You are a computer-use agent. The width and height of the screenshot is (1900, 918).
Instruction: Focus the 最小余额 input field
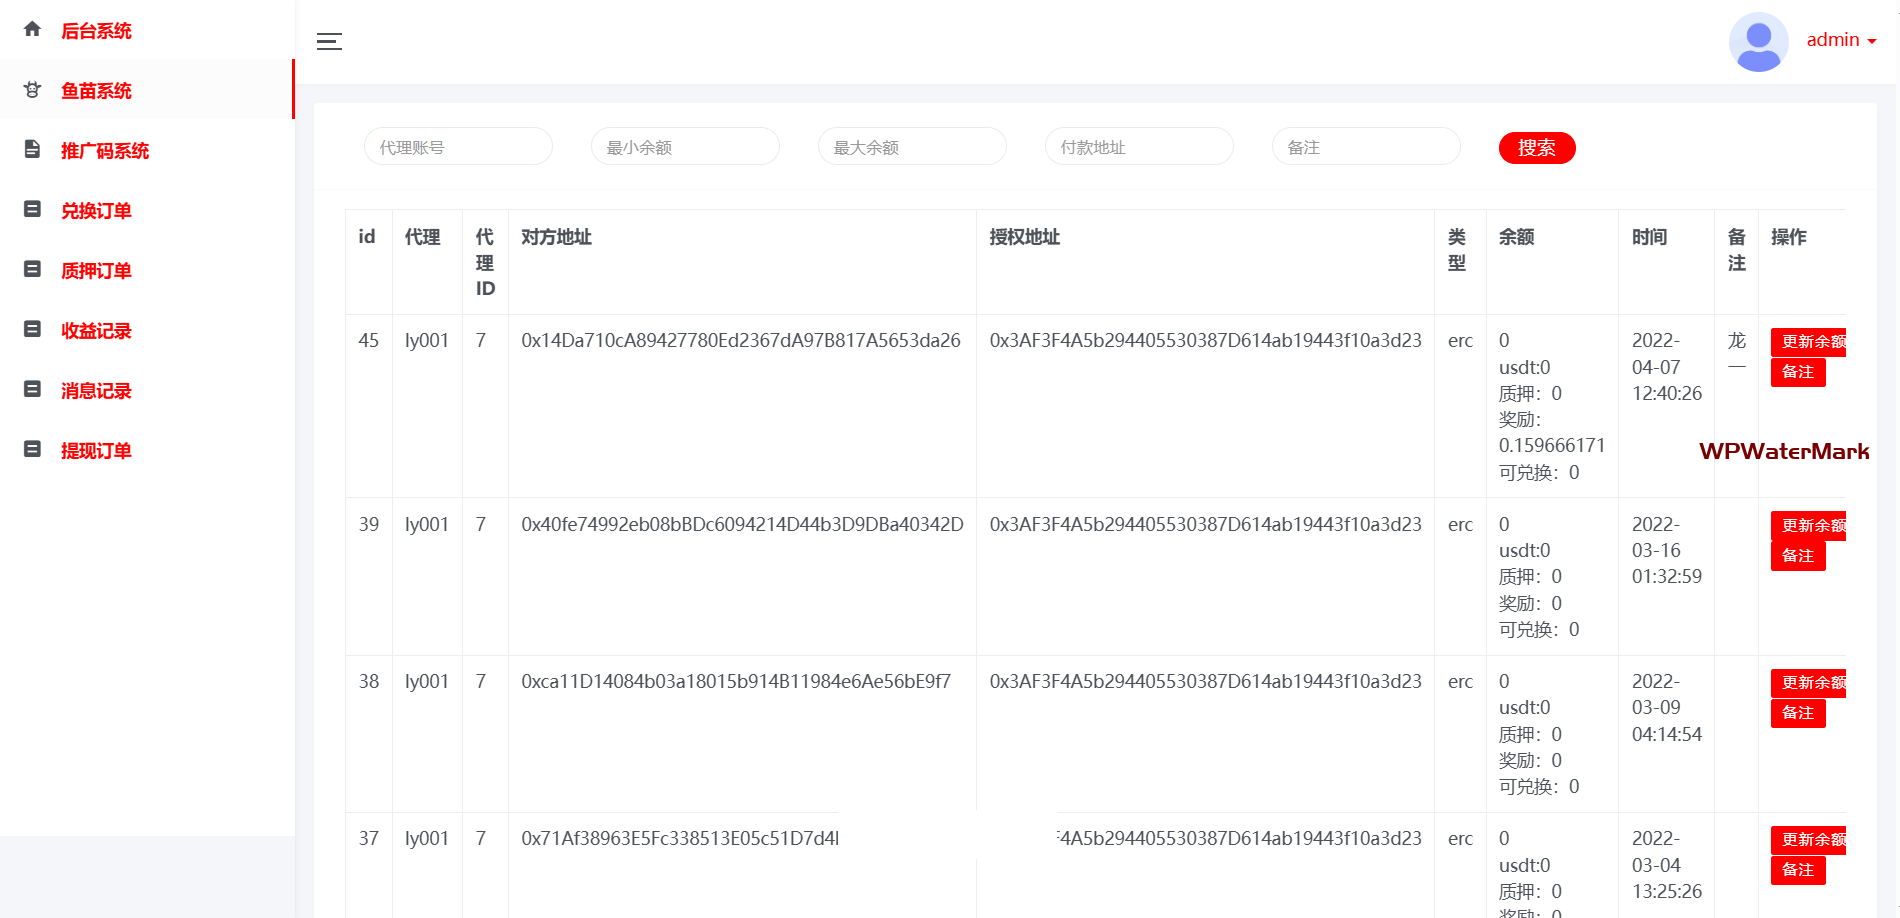coord(685,147)
